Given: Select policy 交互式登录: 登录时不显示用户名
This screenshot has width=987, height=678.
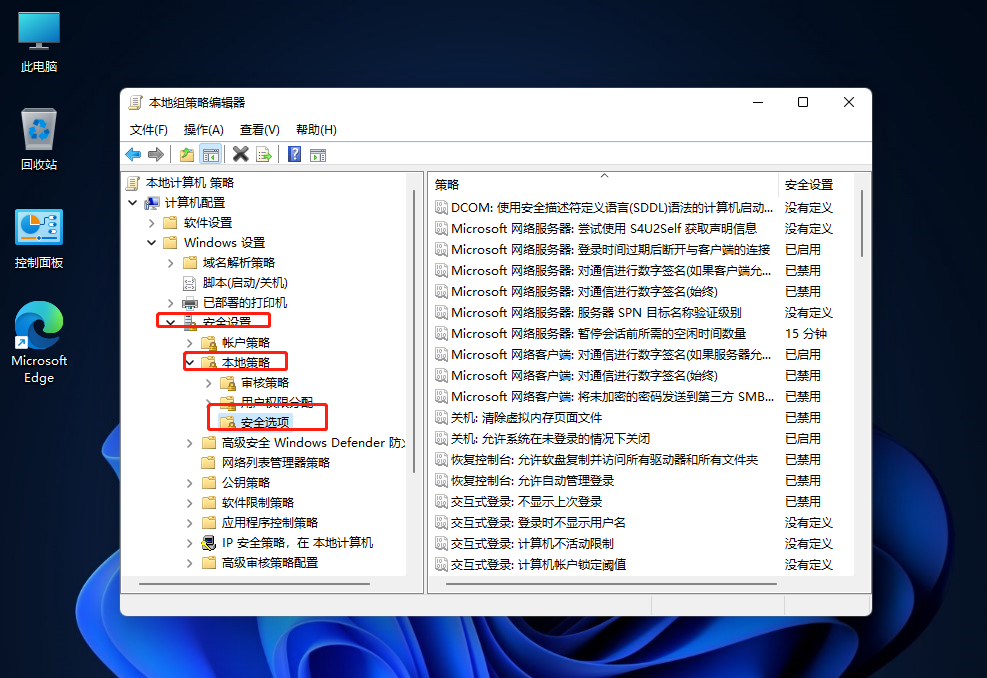Looking at the screenshot, I should coord(538,523).
